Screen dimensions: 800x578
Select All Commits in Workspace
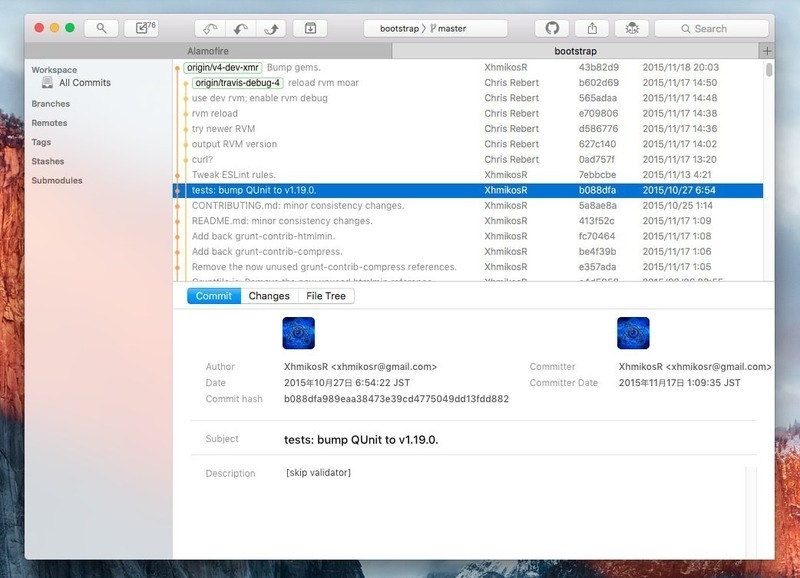(x=84, y=83)
